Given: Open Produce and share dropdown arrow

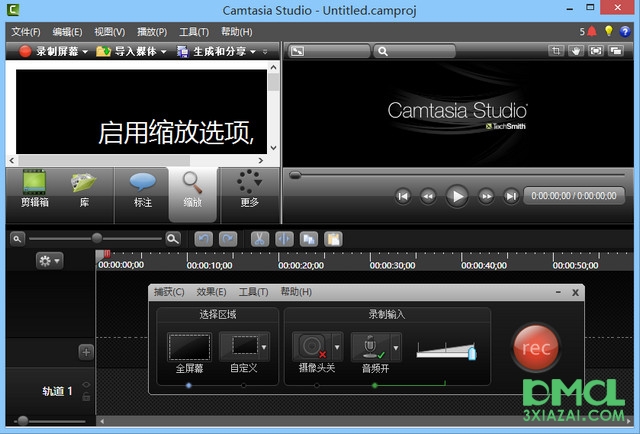Looking at the screenshot, I should [253, 52].
